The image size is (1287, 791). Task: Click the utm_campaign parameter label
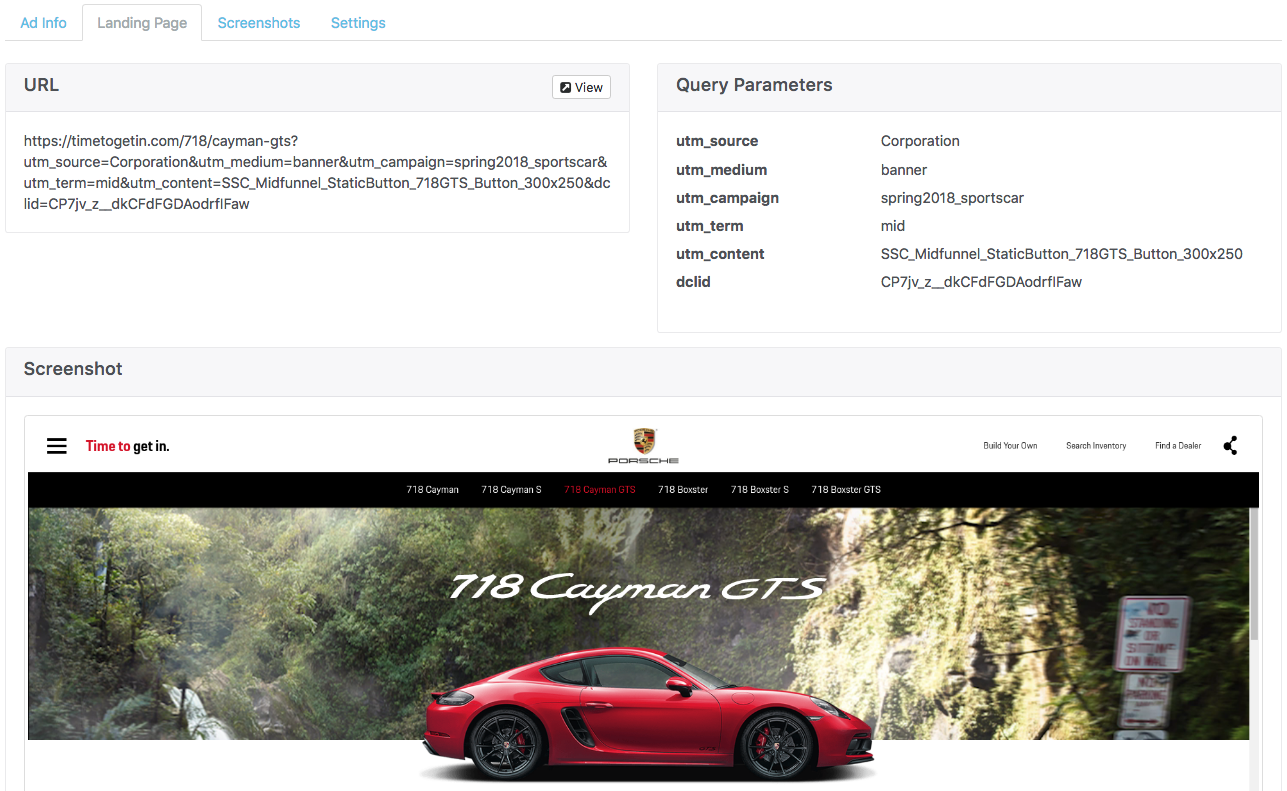pos(727,198)
